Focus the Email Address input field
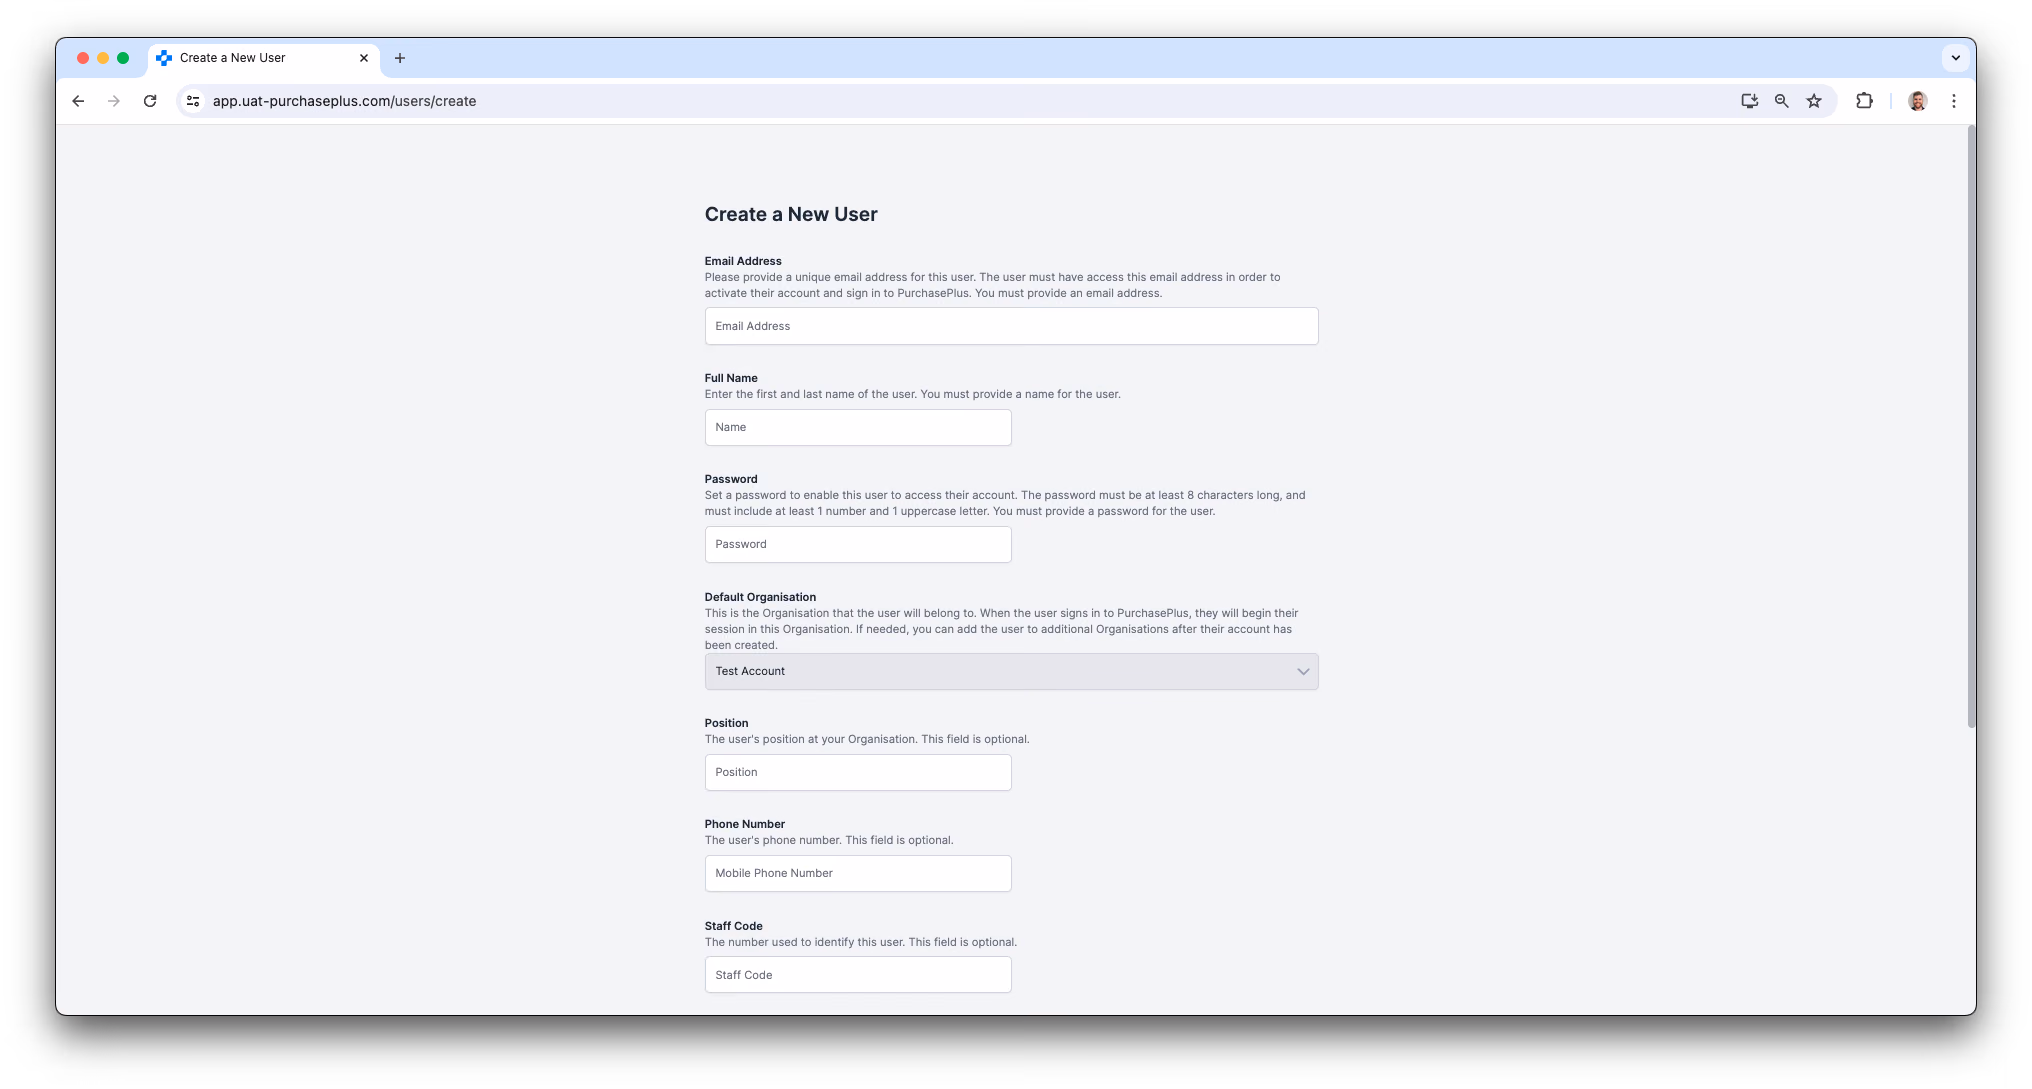 pyautogui.click(x=1011, y=326)
